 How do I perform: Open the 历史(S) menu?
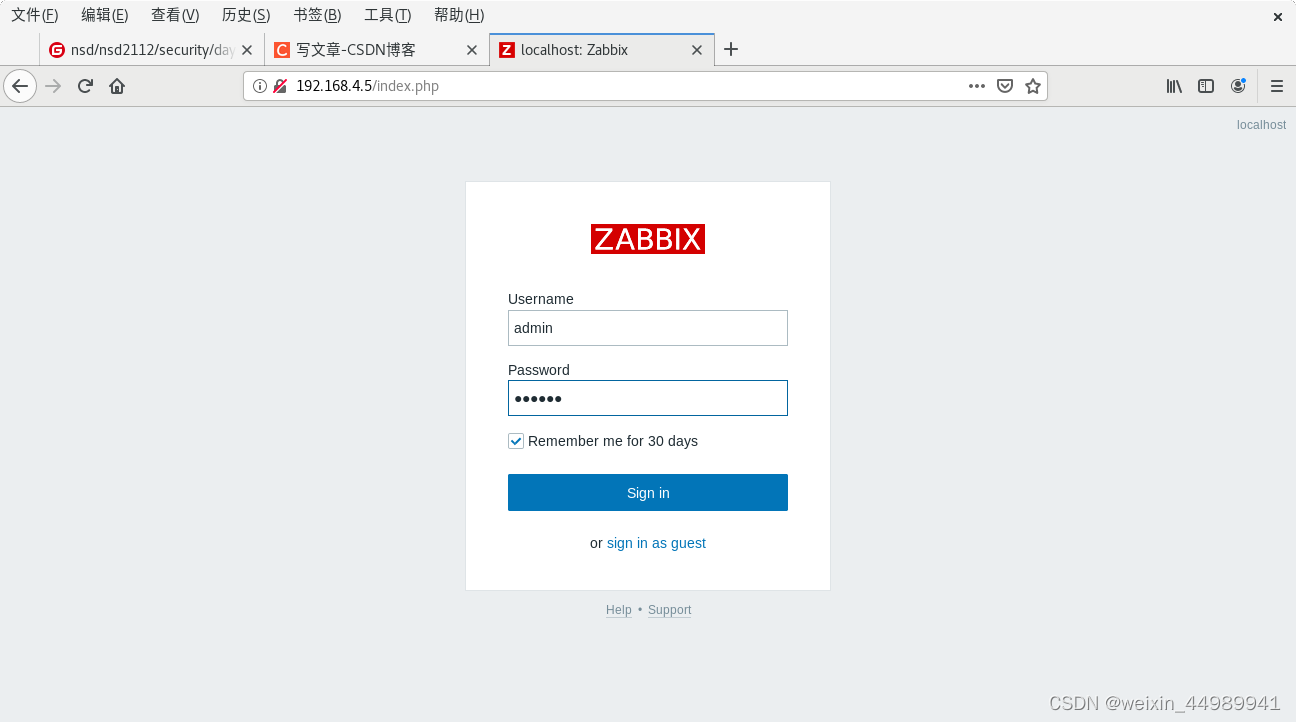point(246,15)
